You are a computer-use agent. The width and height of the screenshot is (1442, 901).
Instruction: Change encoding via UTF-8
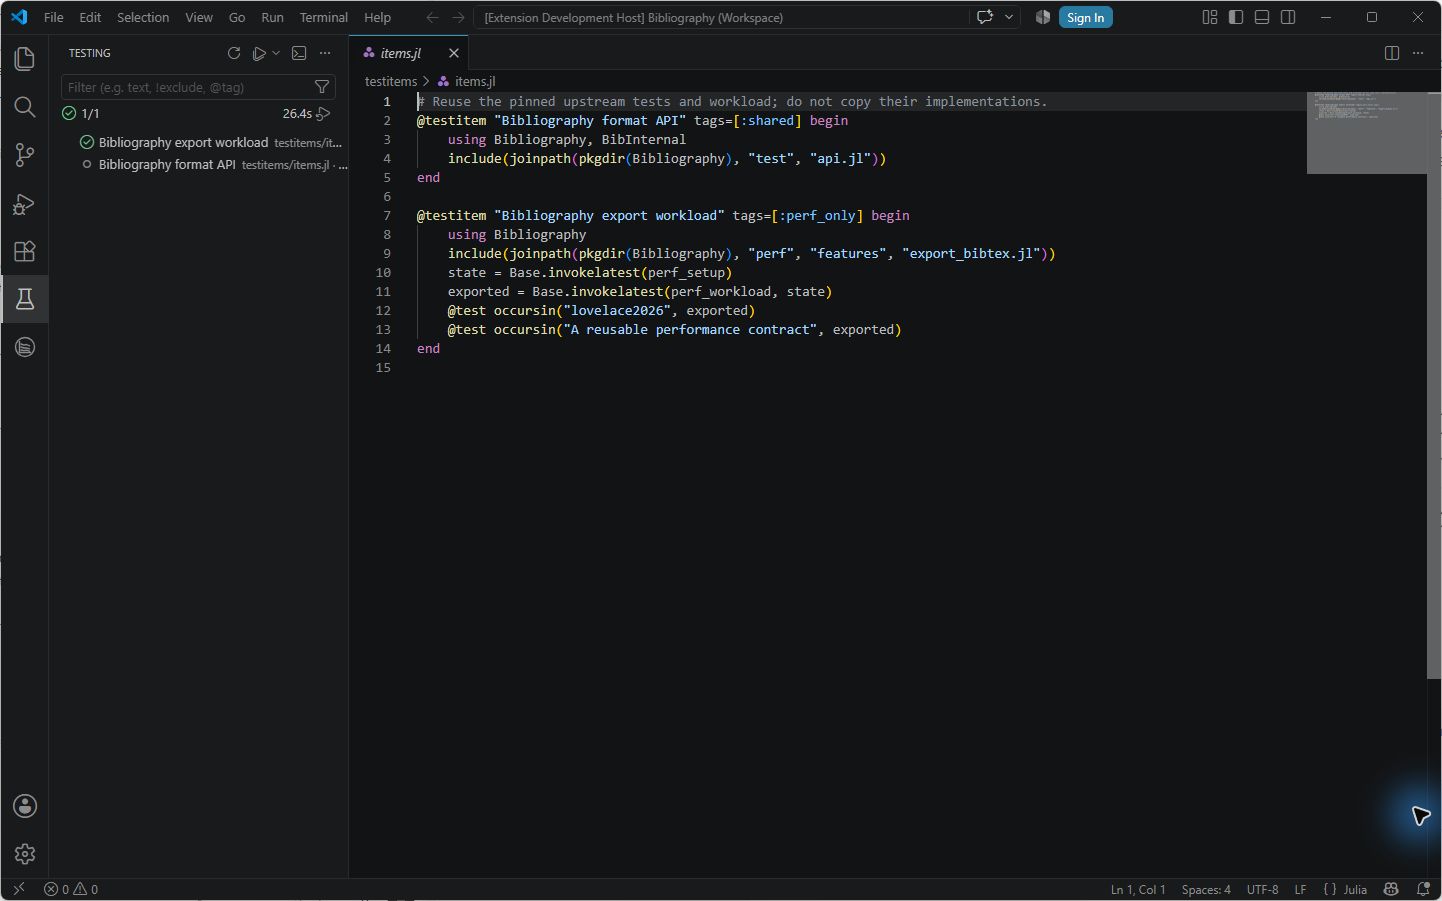pos(1262,889)
